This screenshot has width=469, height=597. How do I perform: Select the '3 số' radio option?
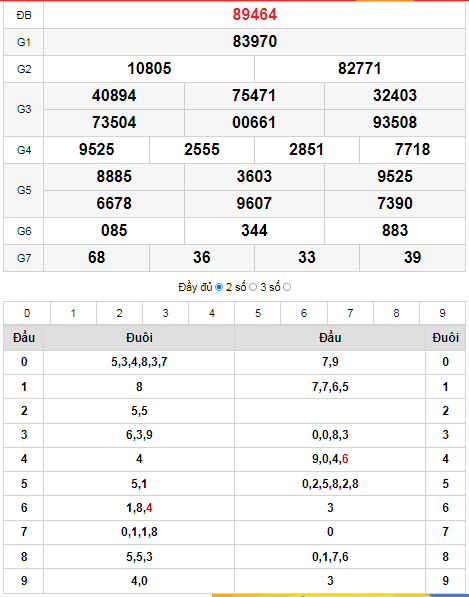click(x=287, y=287)
